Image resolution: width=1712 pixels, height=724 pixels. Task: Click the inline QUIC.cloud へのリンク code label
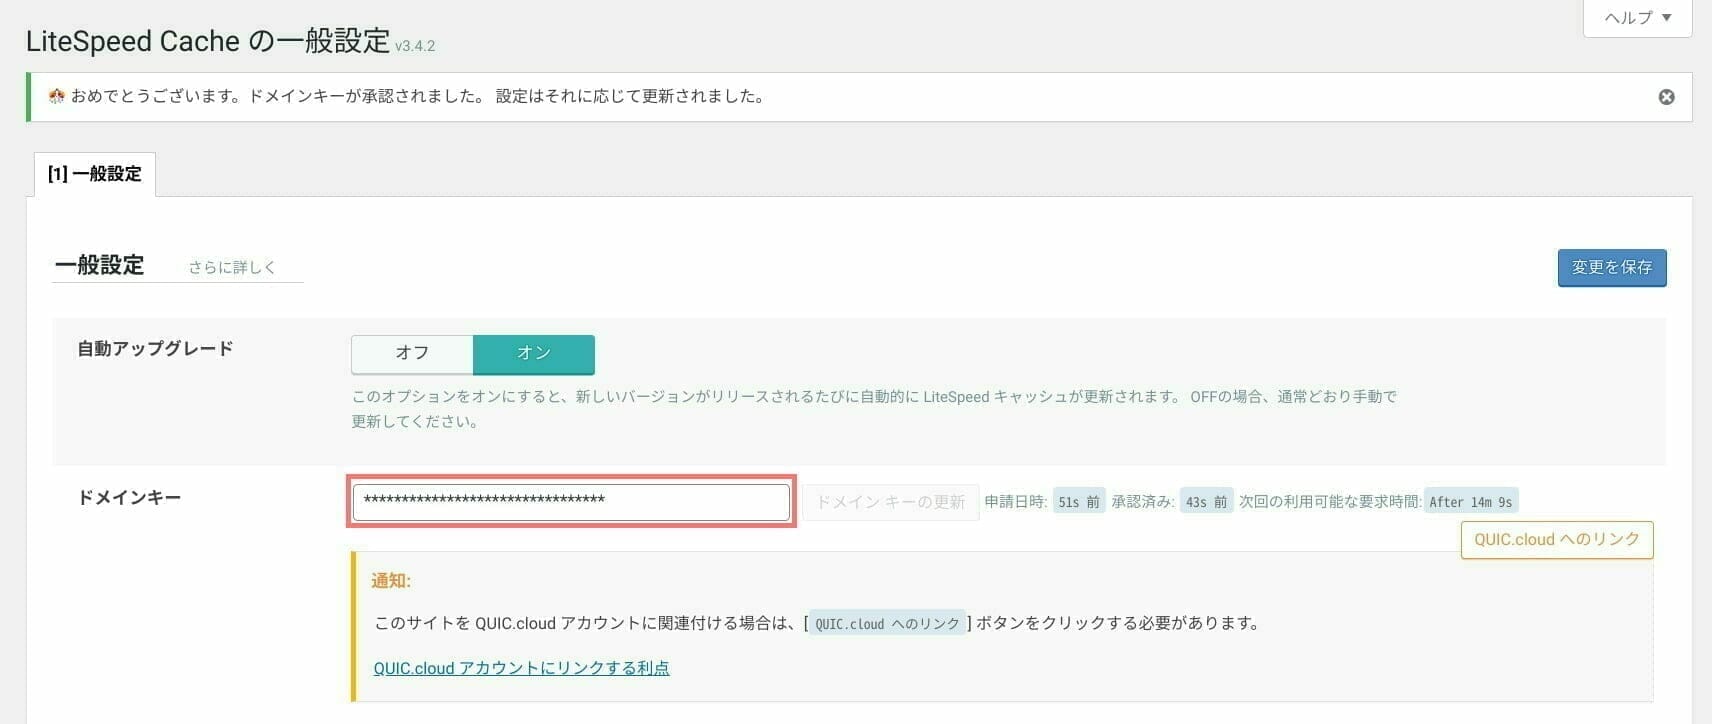point(887,624)
